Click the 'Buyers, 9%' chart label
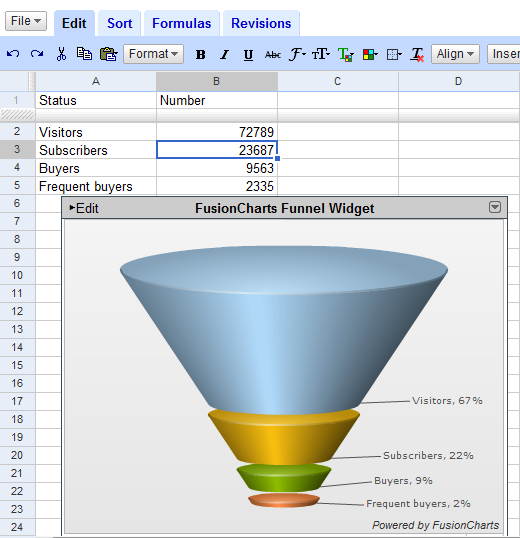 [403, 480]
